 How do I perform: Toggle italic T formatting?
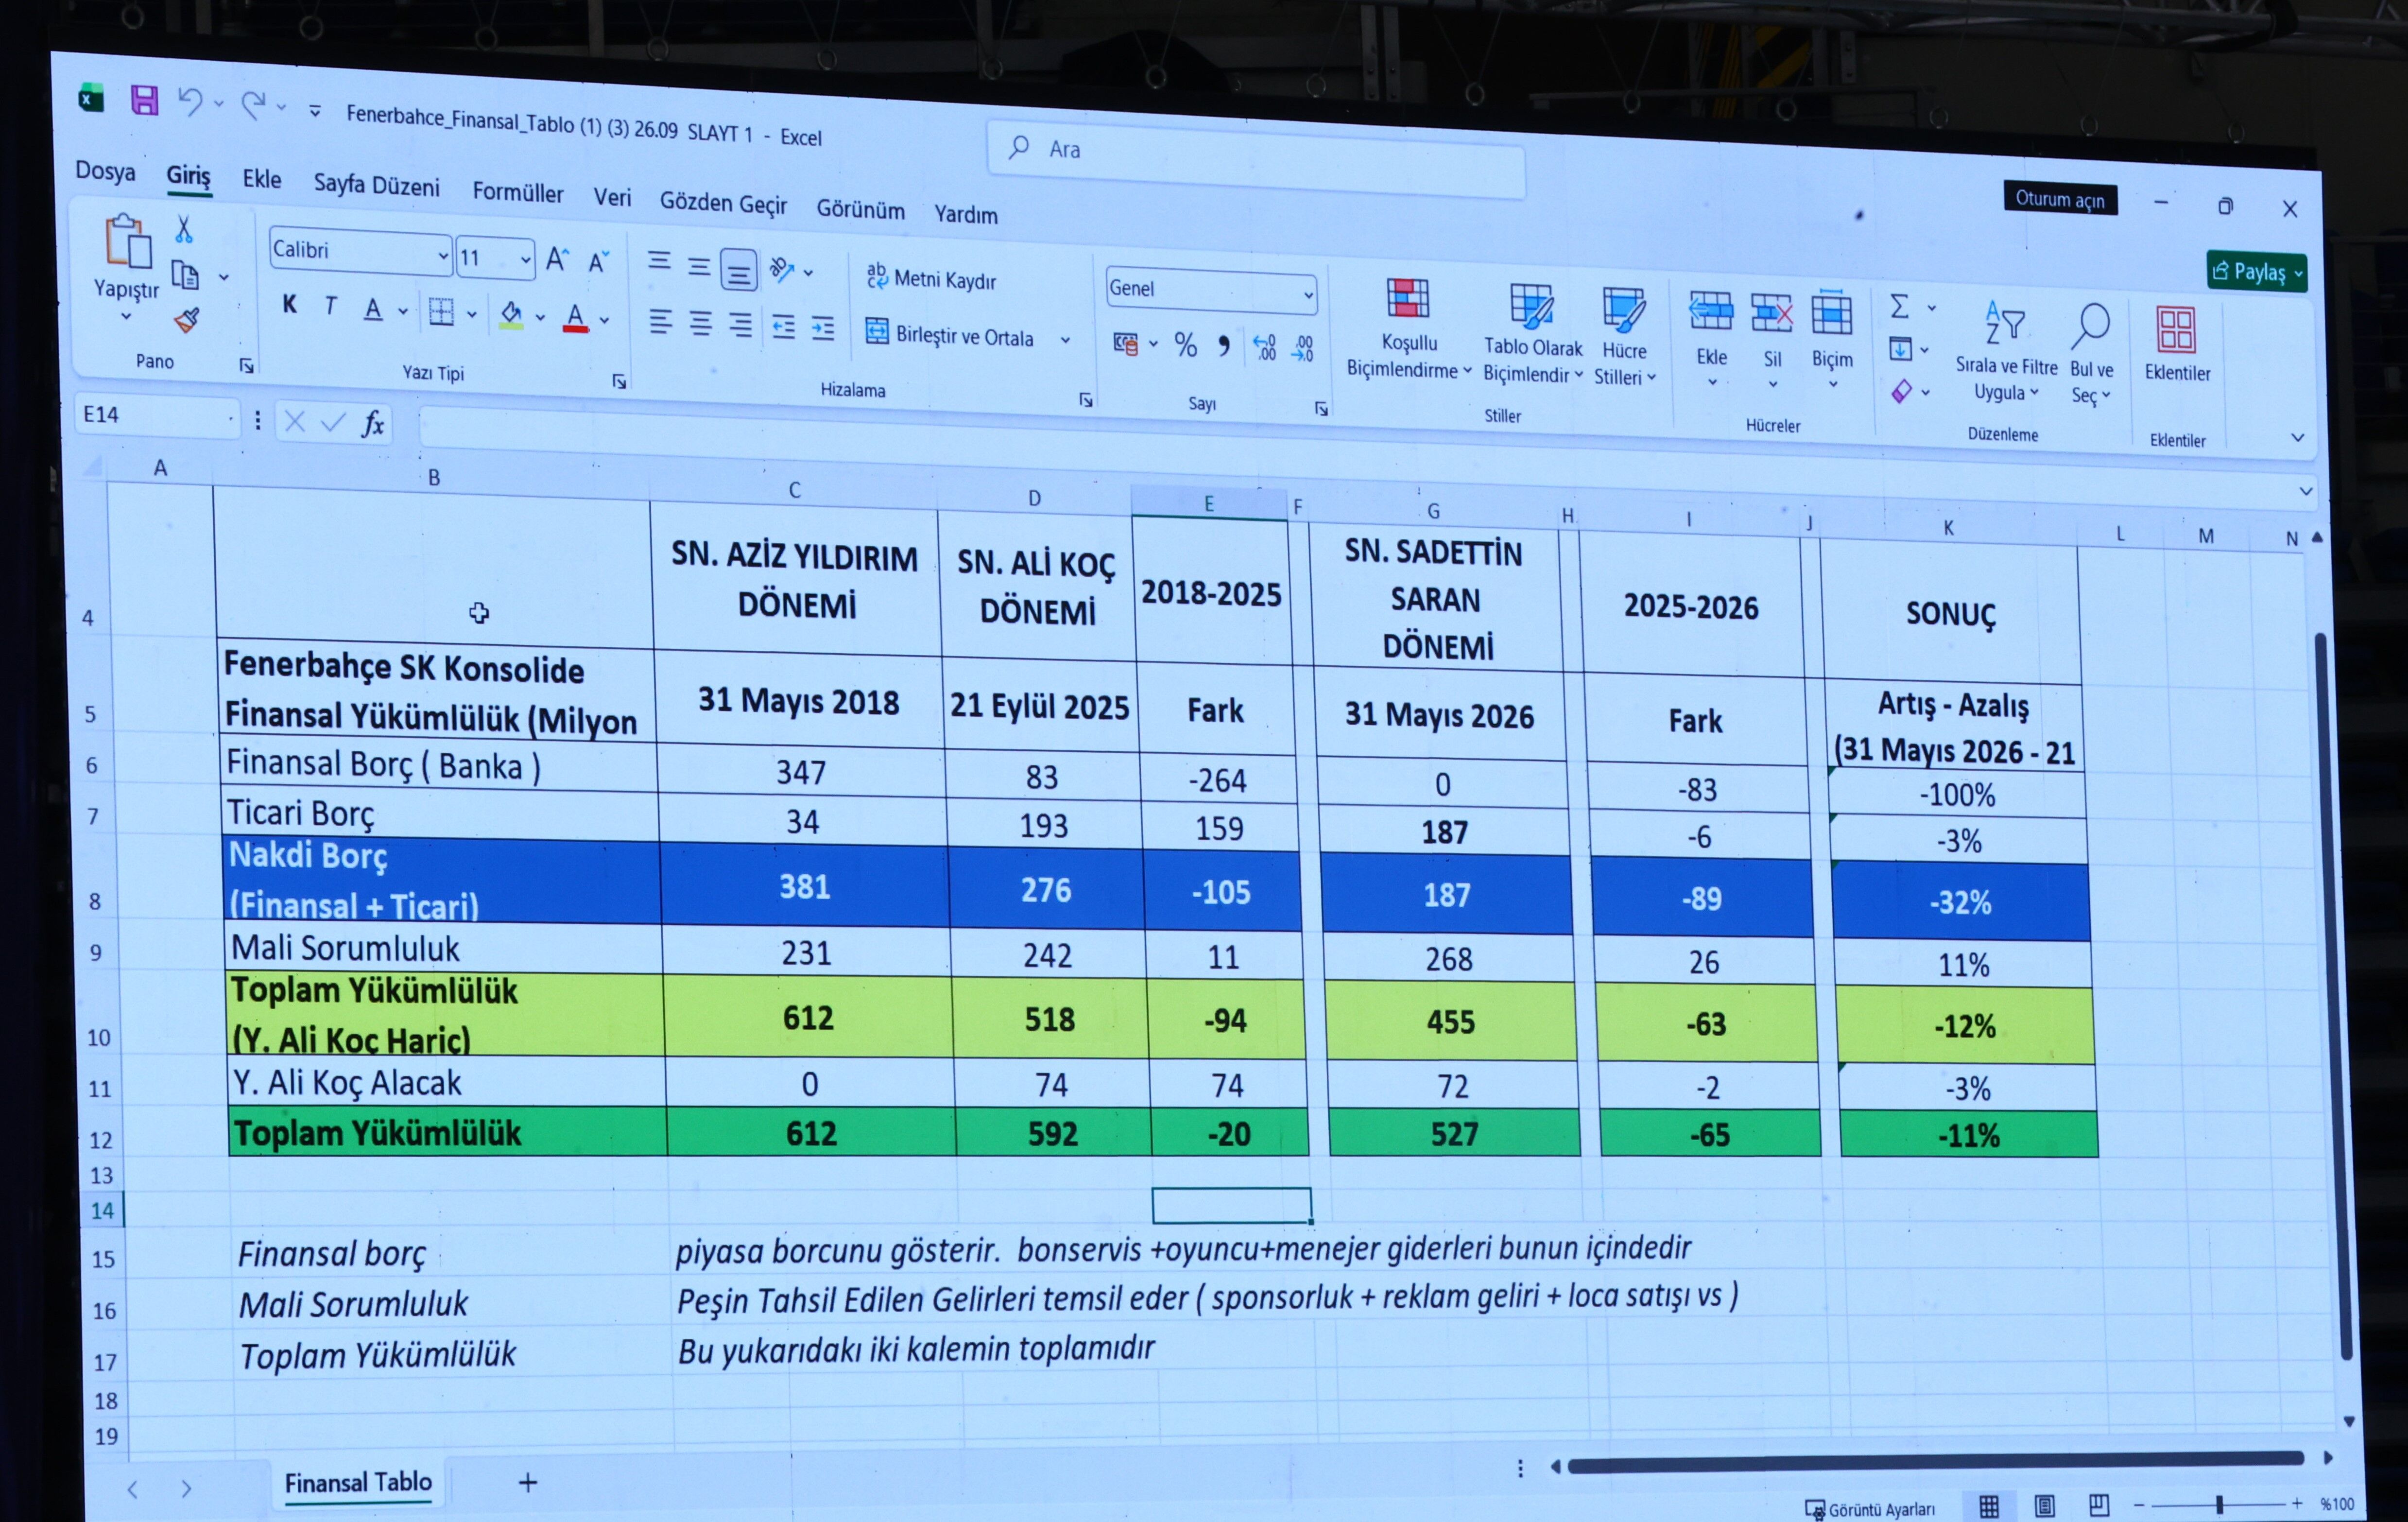[331, 306]
